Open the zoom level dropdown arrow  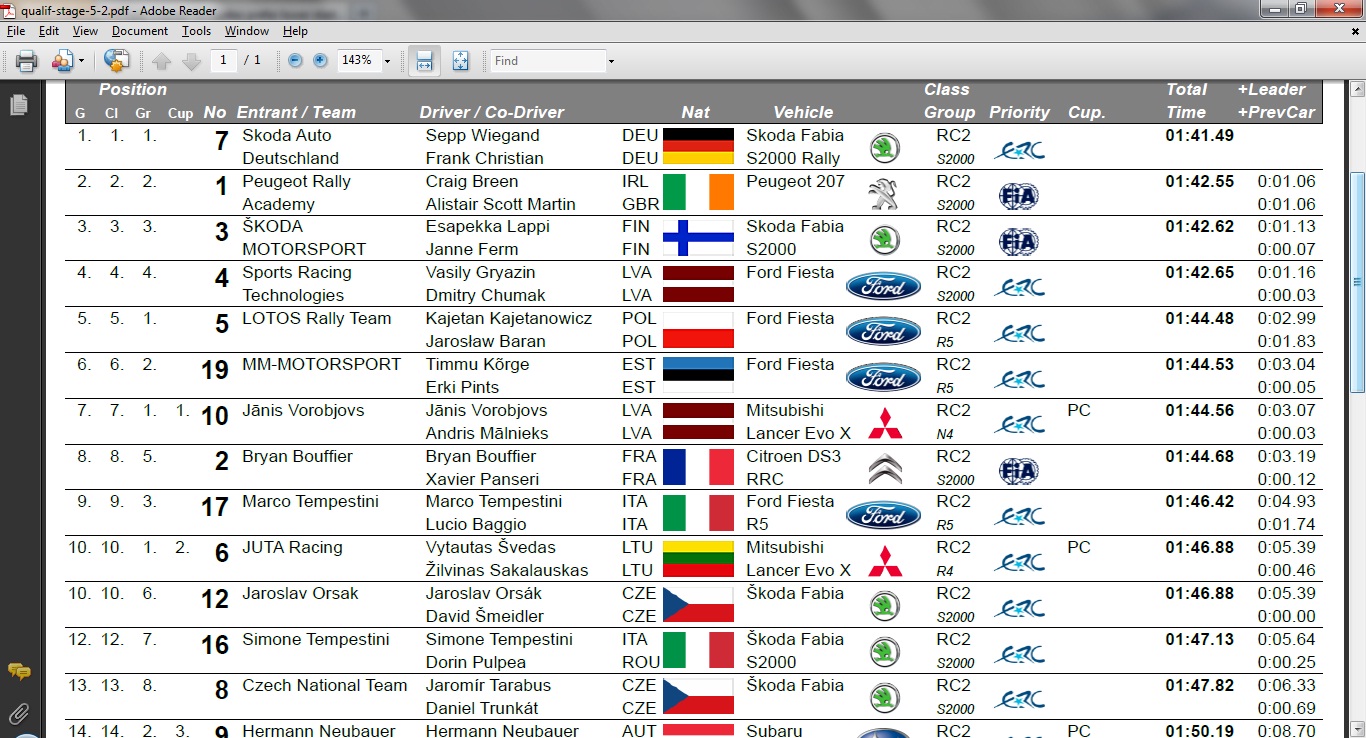pos(387,61)
